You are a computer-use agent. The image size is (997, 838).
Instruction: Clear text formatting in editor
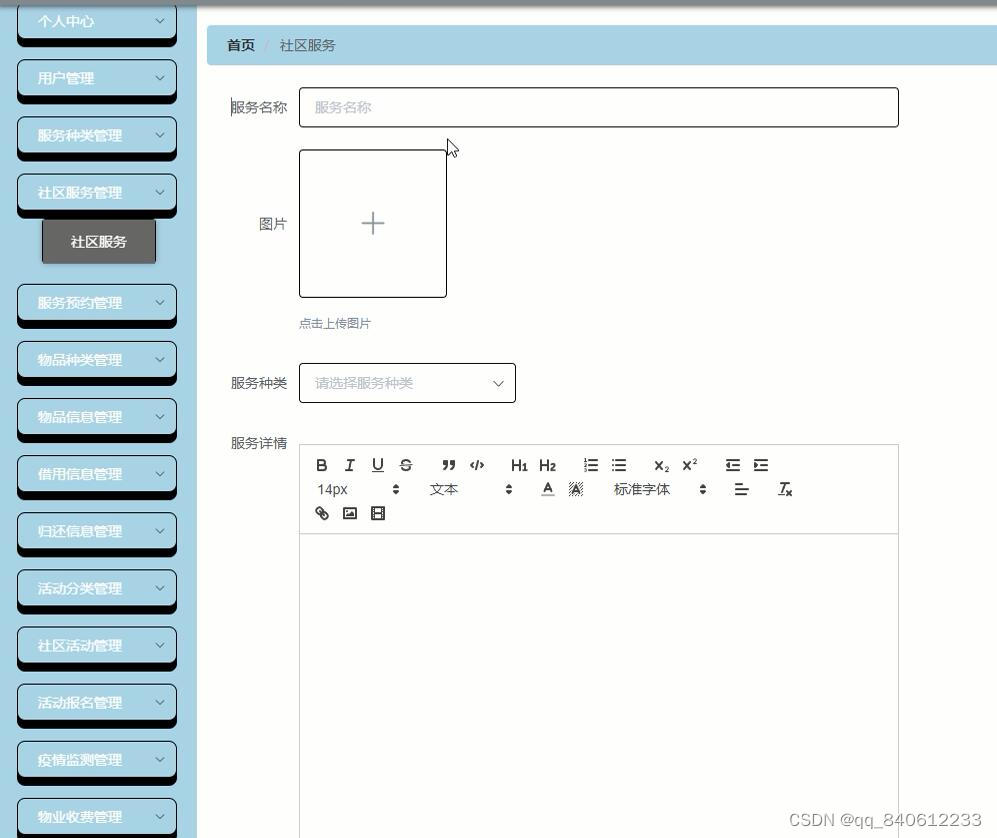coord(785,489)
